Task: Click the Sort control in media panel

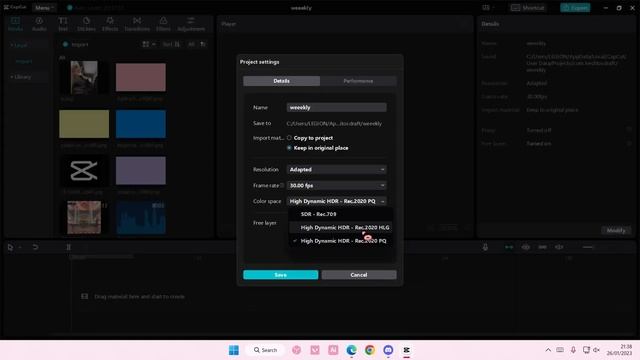Action: tap(171, 44)
